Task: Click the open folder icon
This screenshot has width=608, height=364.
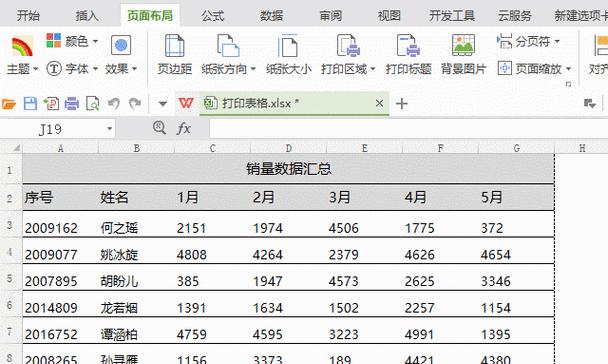Action: click(x=9, y=104)
